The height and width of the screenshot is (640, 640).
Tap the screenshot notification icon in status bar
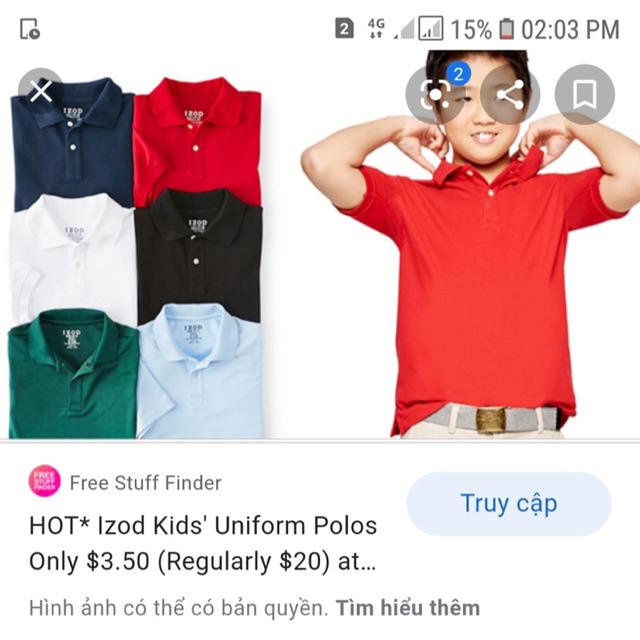click(x=30, y=29)
